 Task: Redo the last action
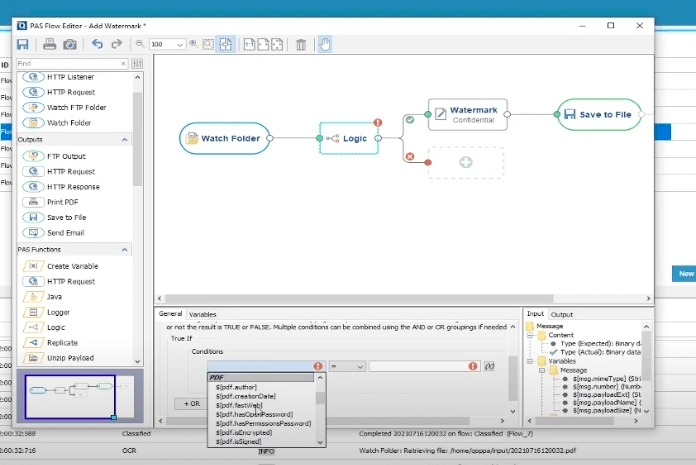click(116, 44)
